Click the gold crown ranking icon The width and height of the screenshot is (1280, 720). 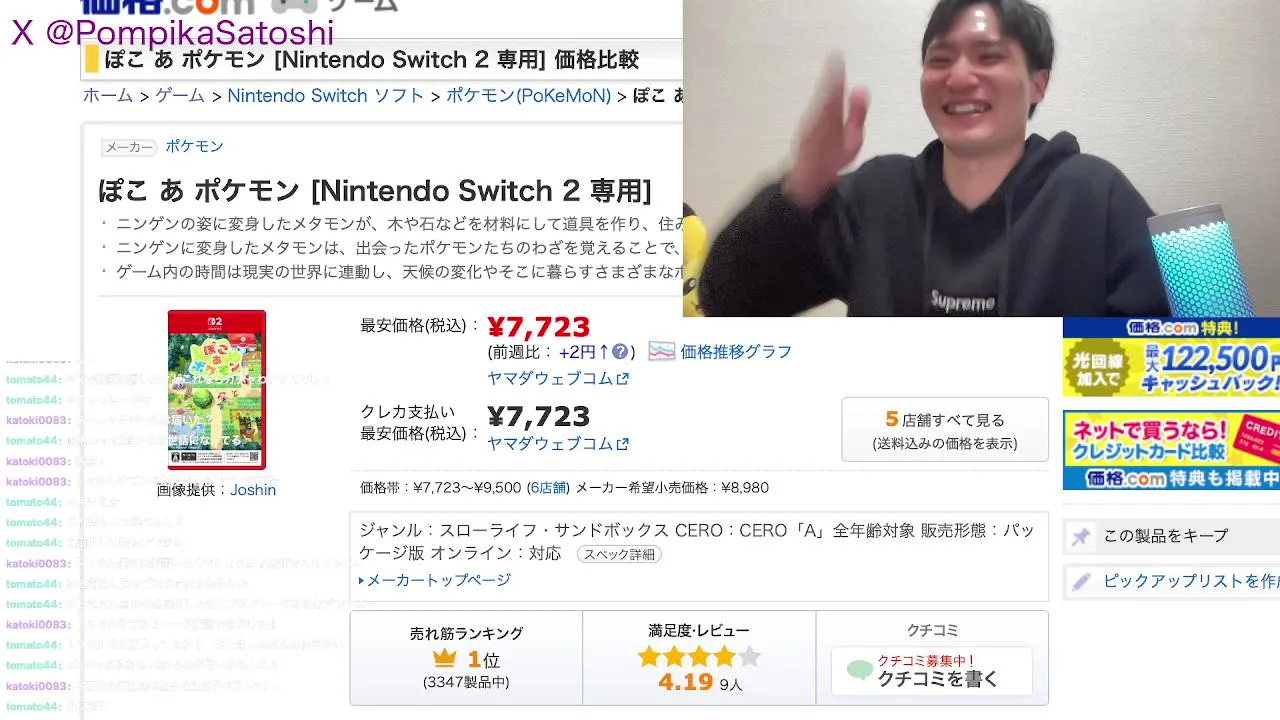point(445,659)
